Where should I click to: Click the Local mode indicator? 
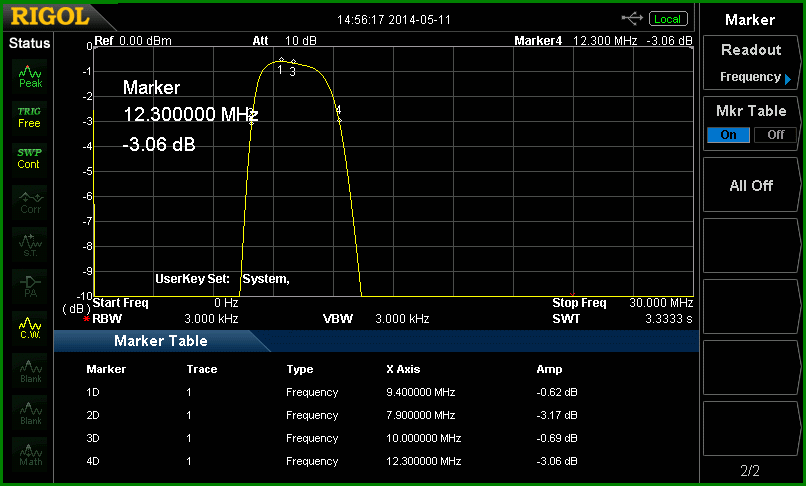click(x=668, y=19)
